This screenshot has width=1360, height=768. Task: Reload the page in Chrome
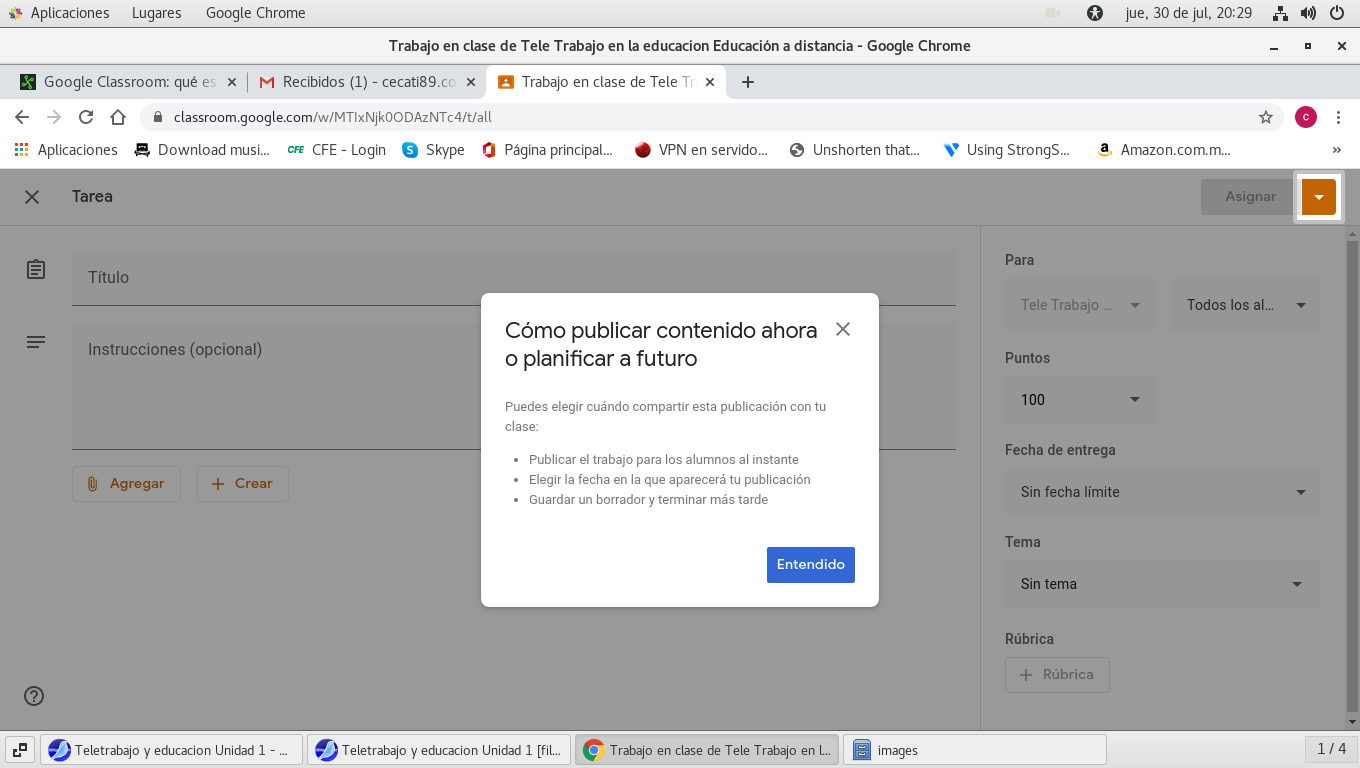86,117
